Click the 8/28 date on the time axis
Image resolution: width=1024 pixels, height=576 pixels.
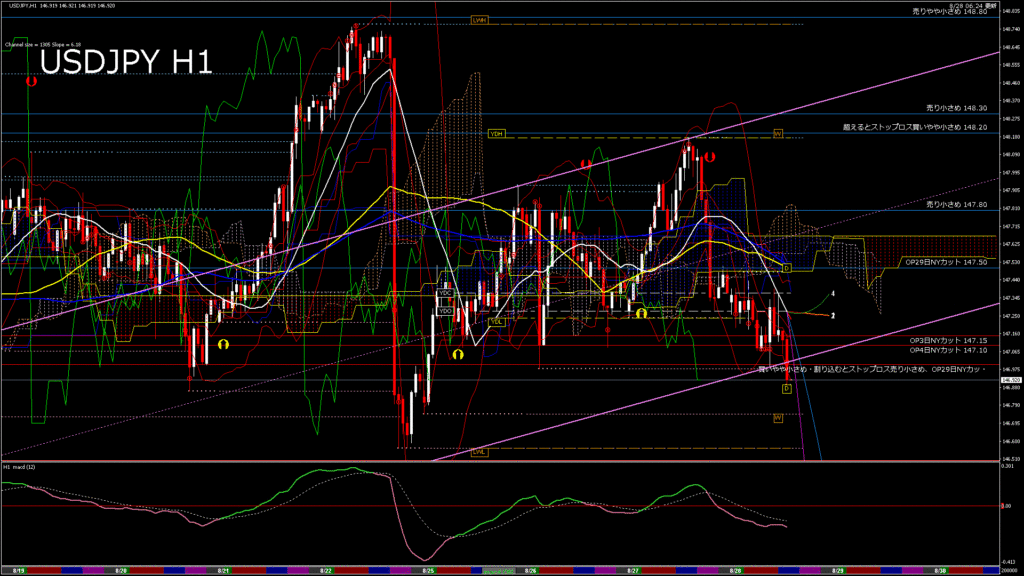coord(735,571)
